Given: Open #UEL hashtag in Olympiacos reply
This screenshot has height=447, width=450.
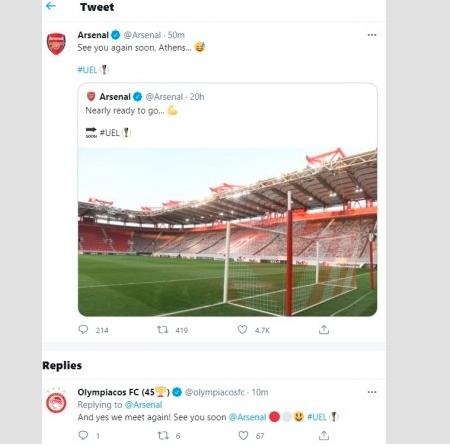Looking at the screenshot, I should click(317, 417).
